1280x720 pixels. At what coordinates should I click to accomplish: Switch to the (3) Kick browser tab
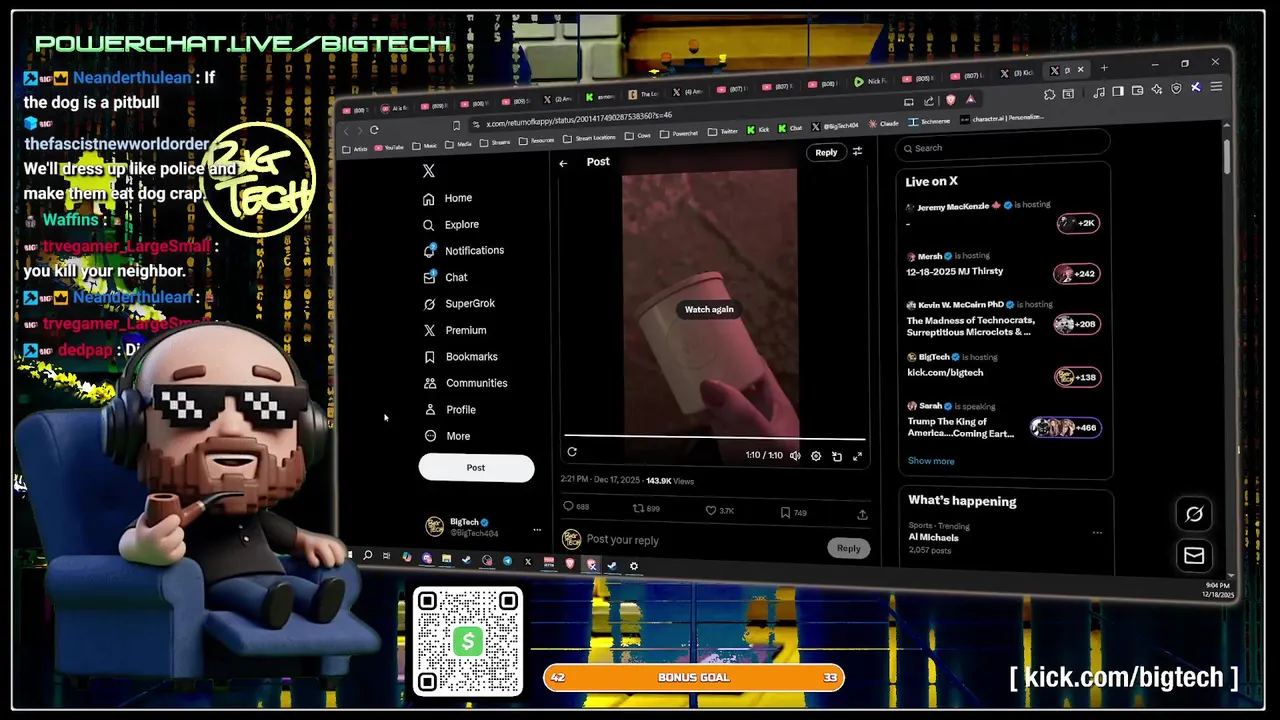1018,73
